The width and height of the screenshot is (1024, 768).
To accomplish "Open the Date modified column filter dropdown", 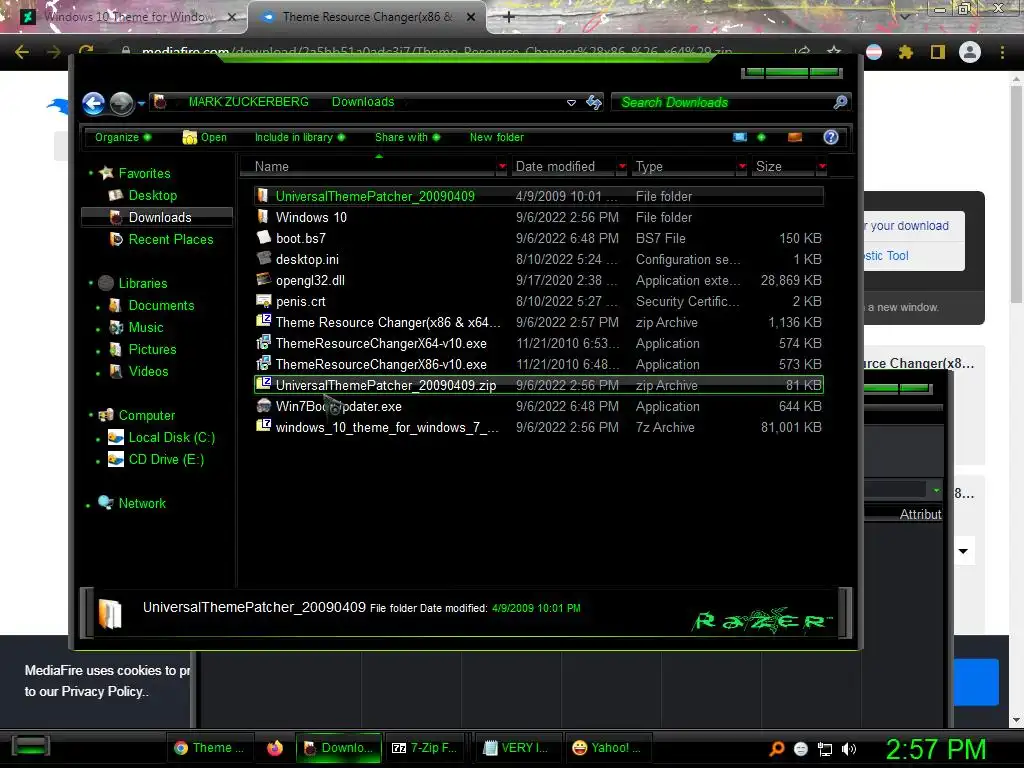I will (622, 167).
